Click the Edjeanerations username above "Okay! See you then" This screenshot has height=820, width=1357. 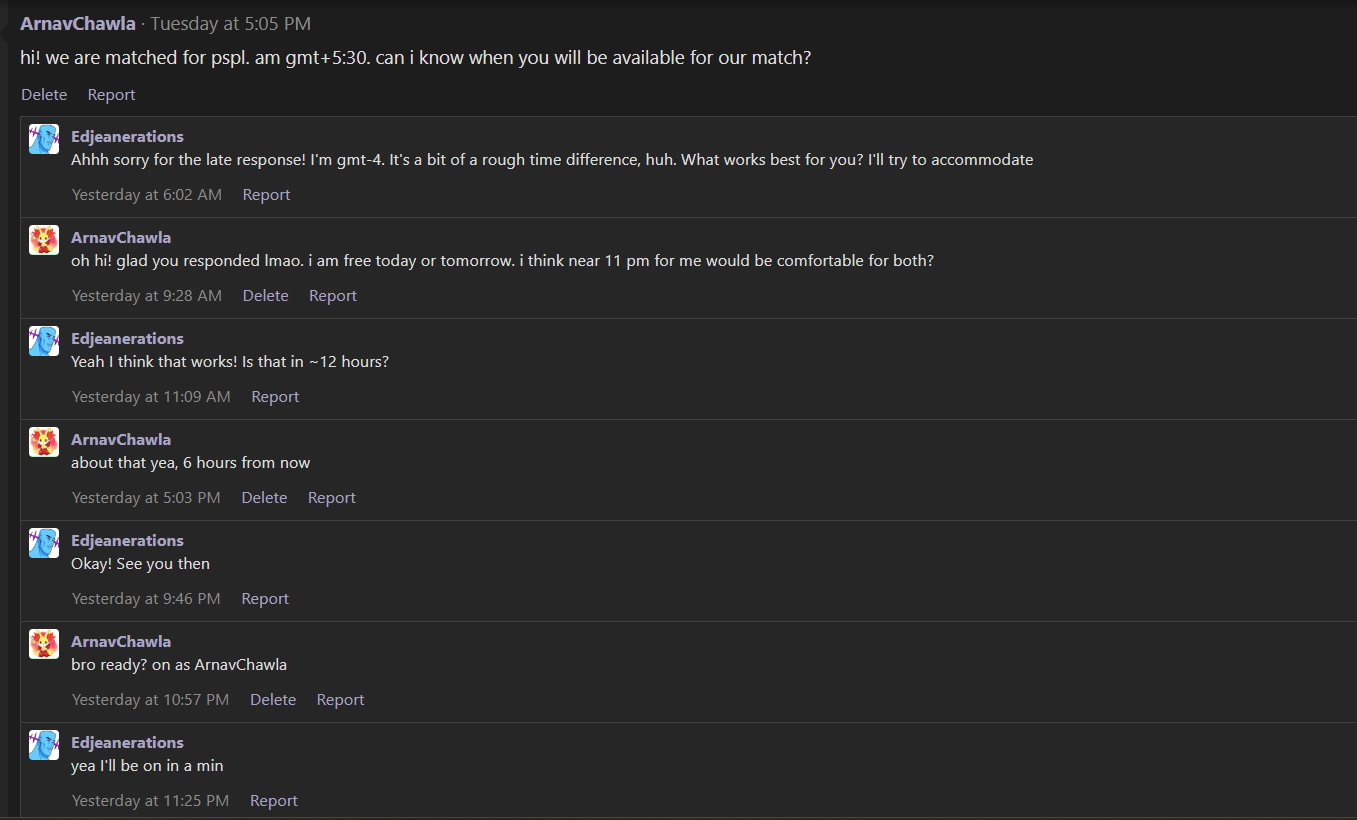[127, 541]
